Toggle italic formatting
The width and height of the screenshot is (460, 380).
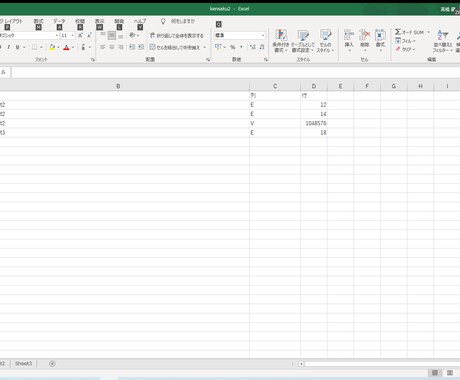[9, 47]
